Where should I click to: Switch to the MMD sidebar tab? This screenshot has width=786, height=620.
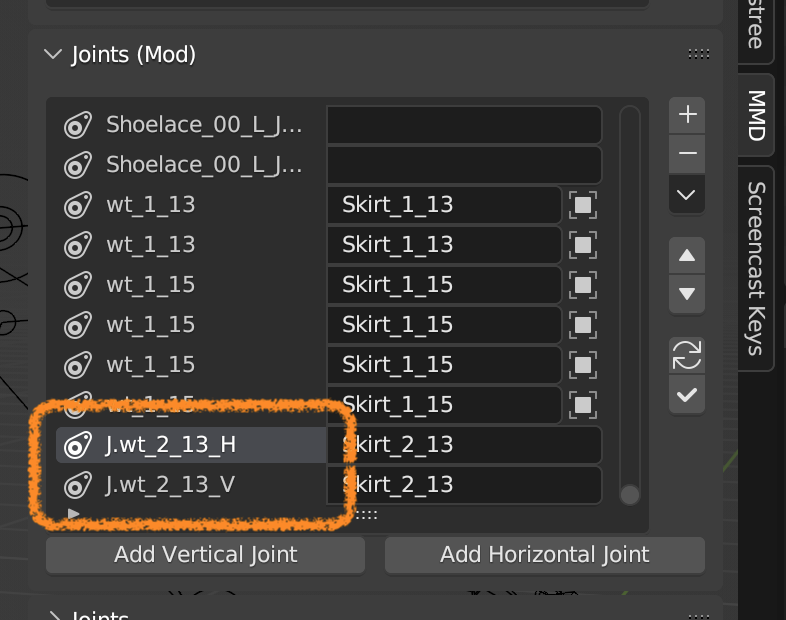(756, 115)
